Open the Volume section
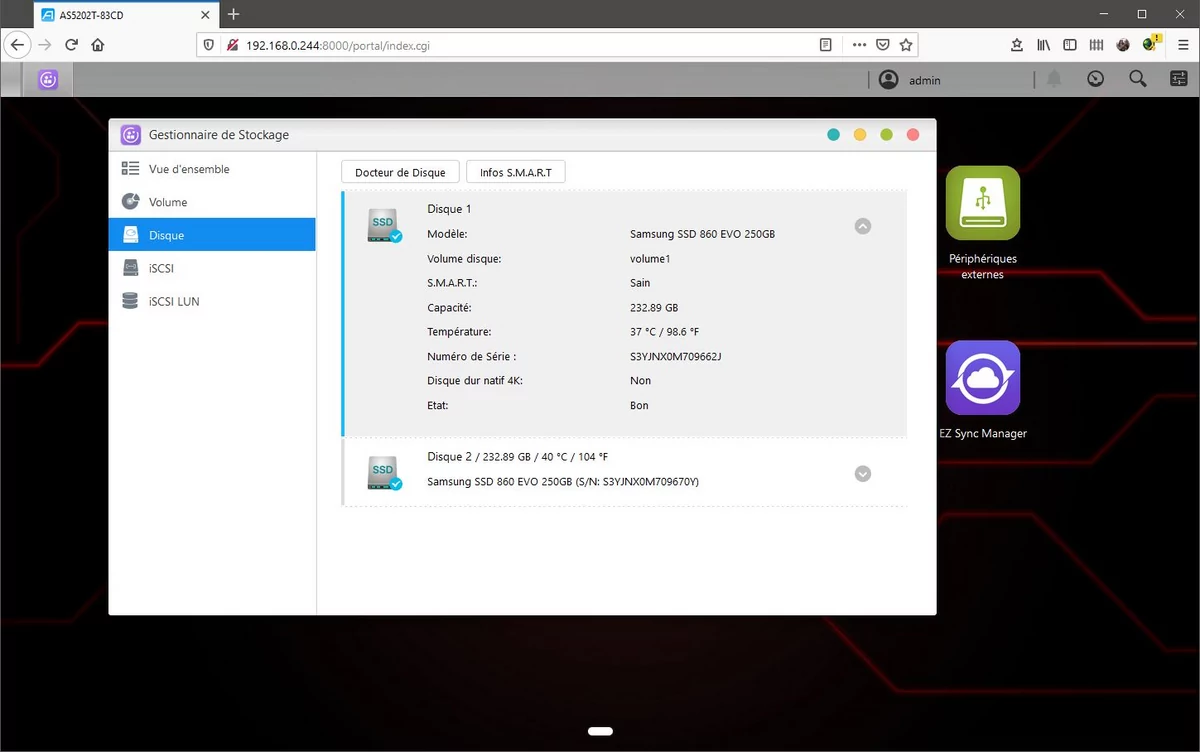Image resolution: width=1200 pixels, height=752 pixels. (212, 202)
